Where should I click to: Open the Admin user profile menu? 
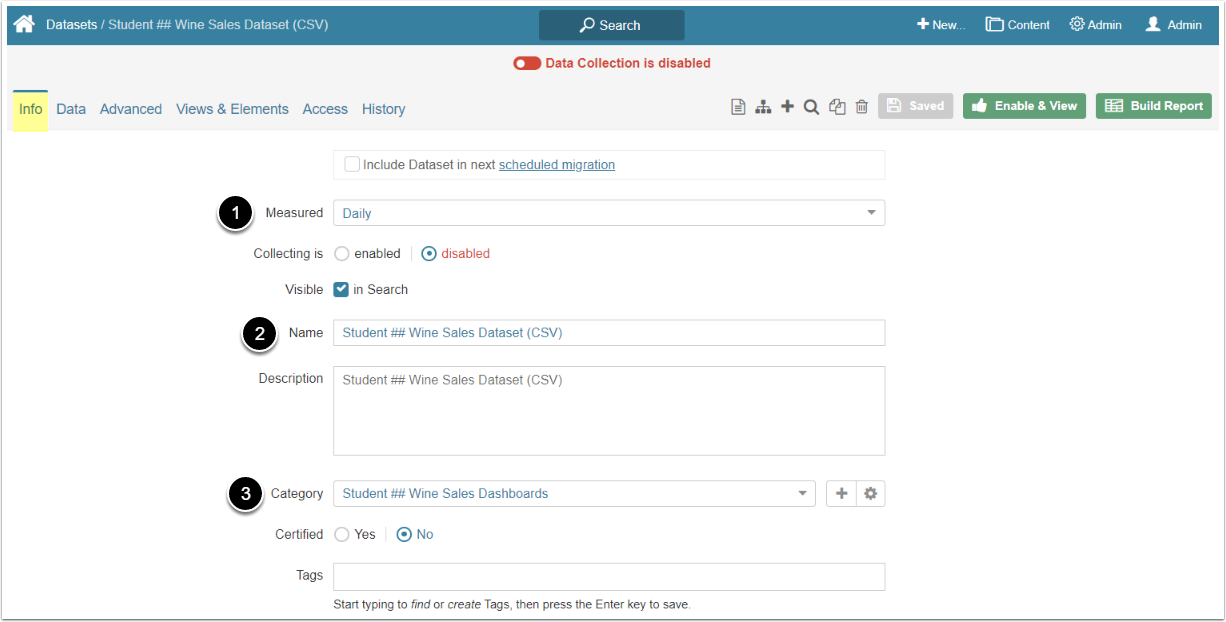(x=1174, y=25)
